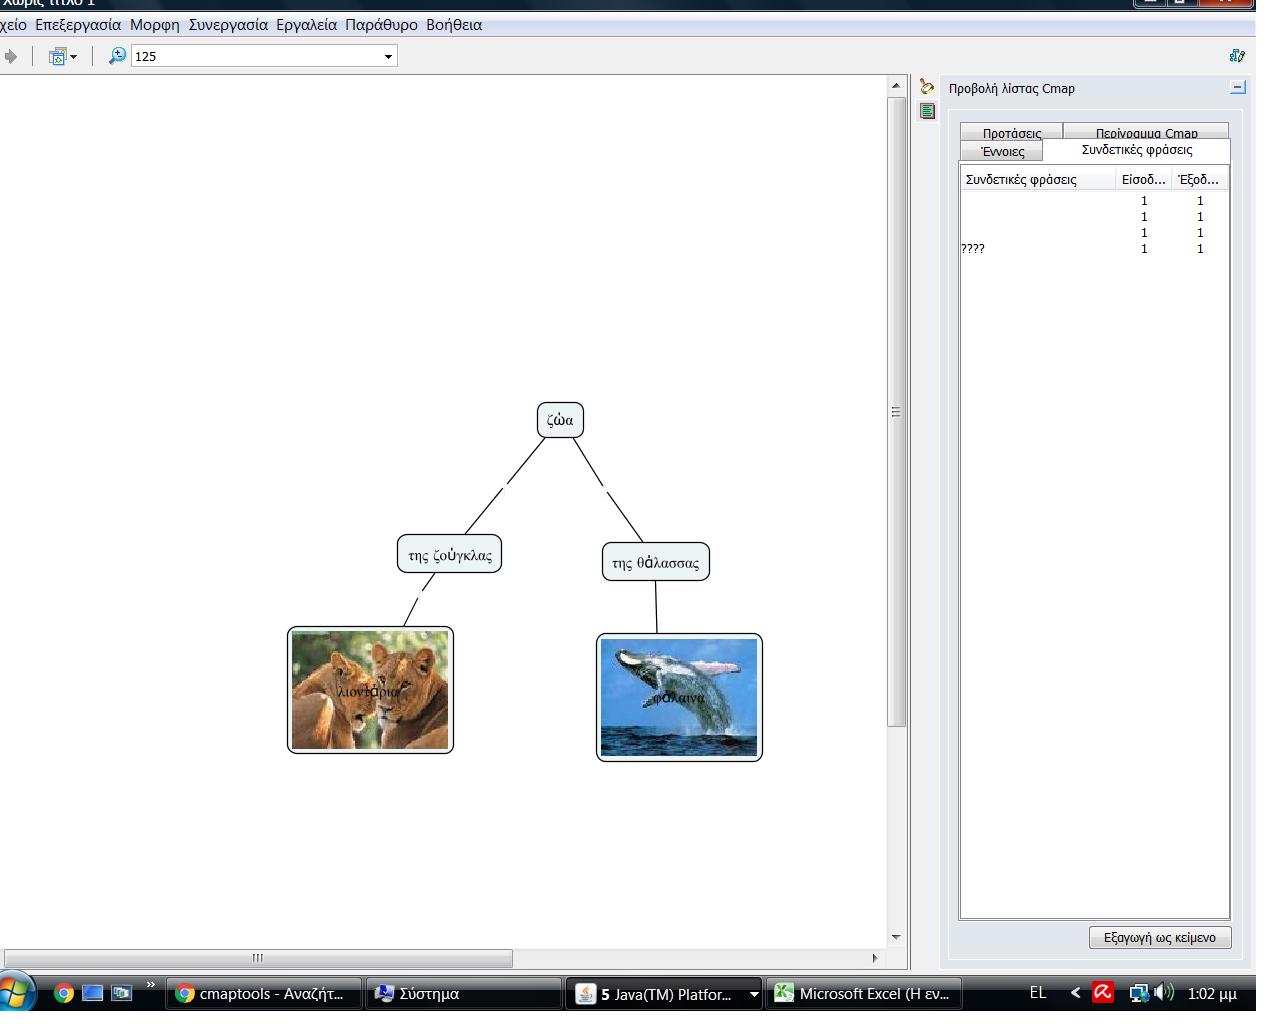Screen dimensions: 1280x1024
Task: Open the zoom level 125 dropdown
Action: [388, 56]
